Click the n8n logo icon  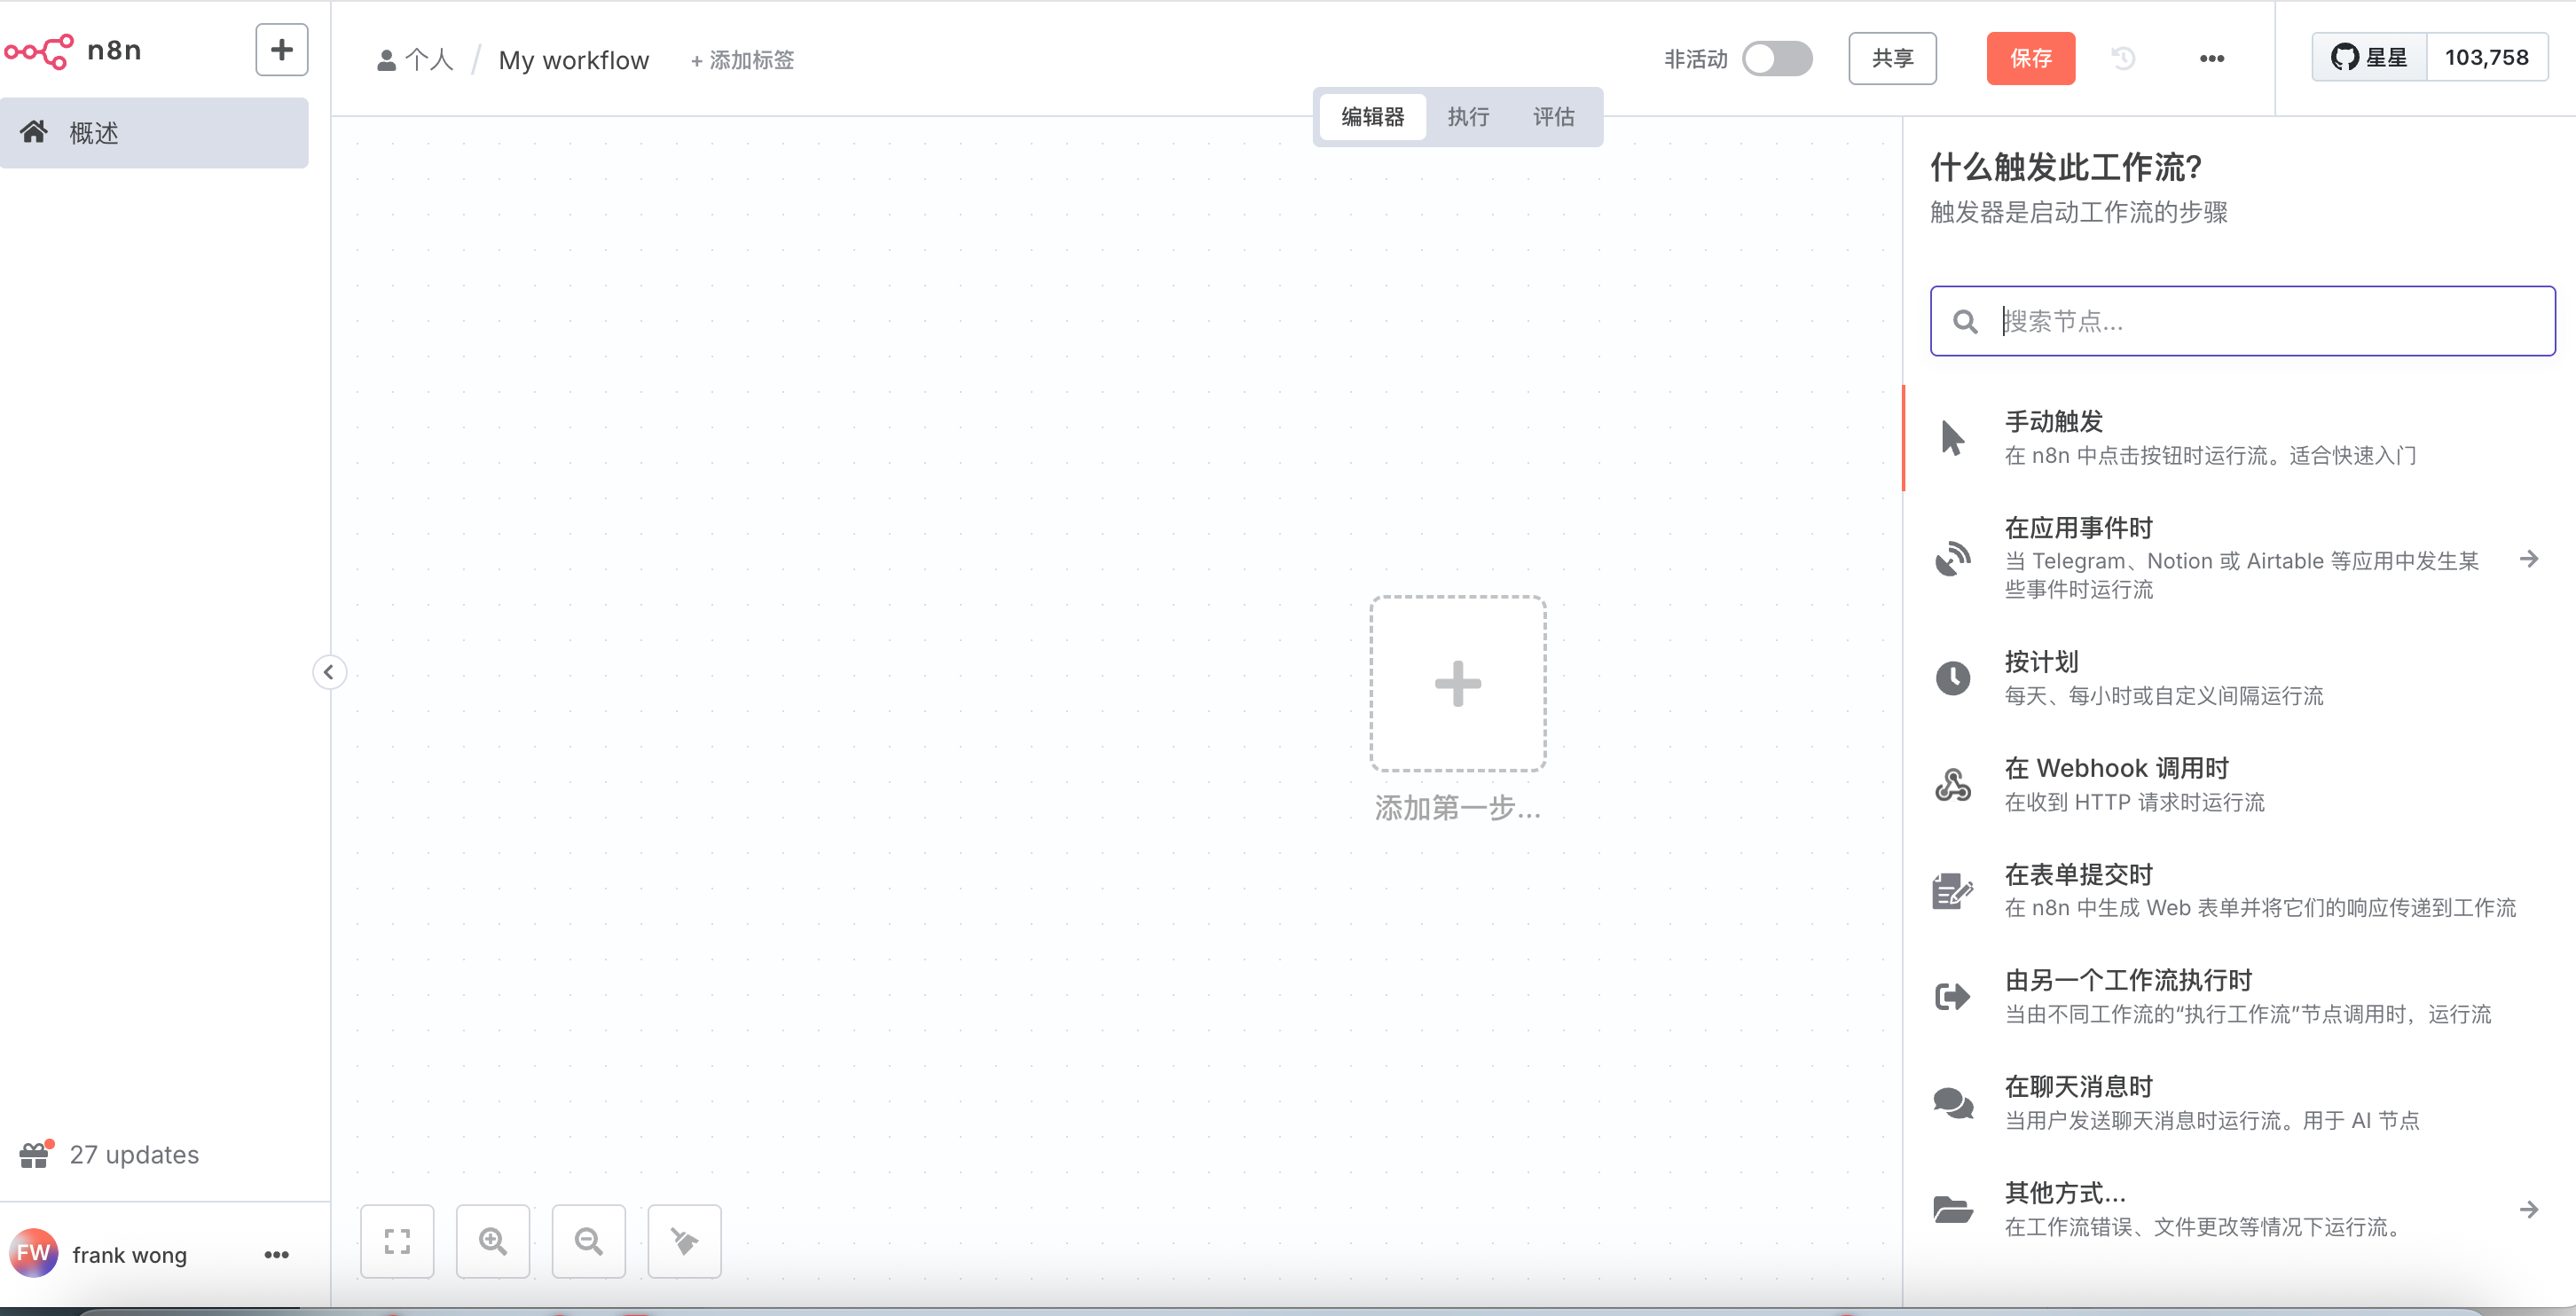coord(39,51)
